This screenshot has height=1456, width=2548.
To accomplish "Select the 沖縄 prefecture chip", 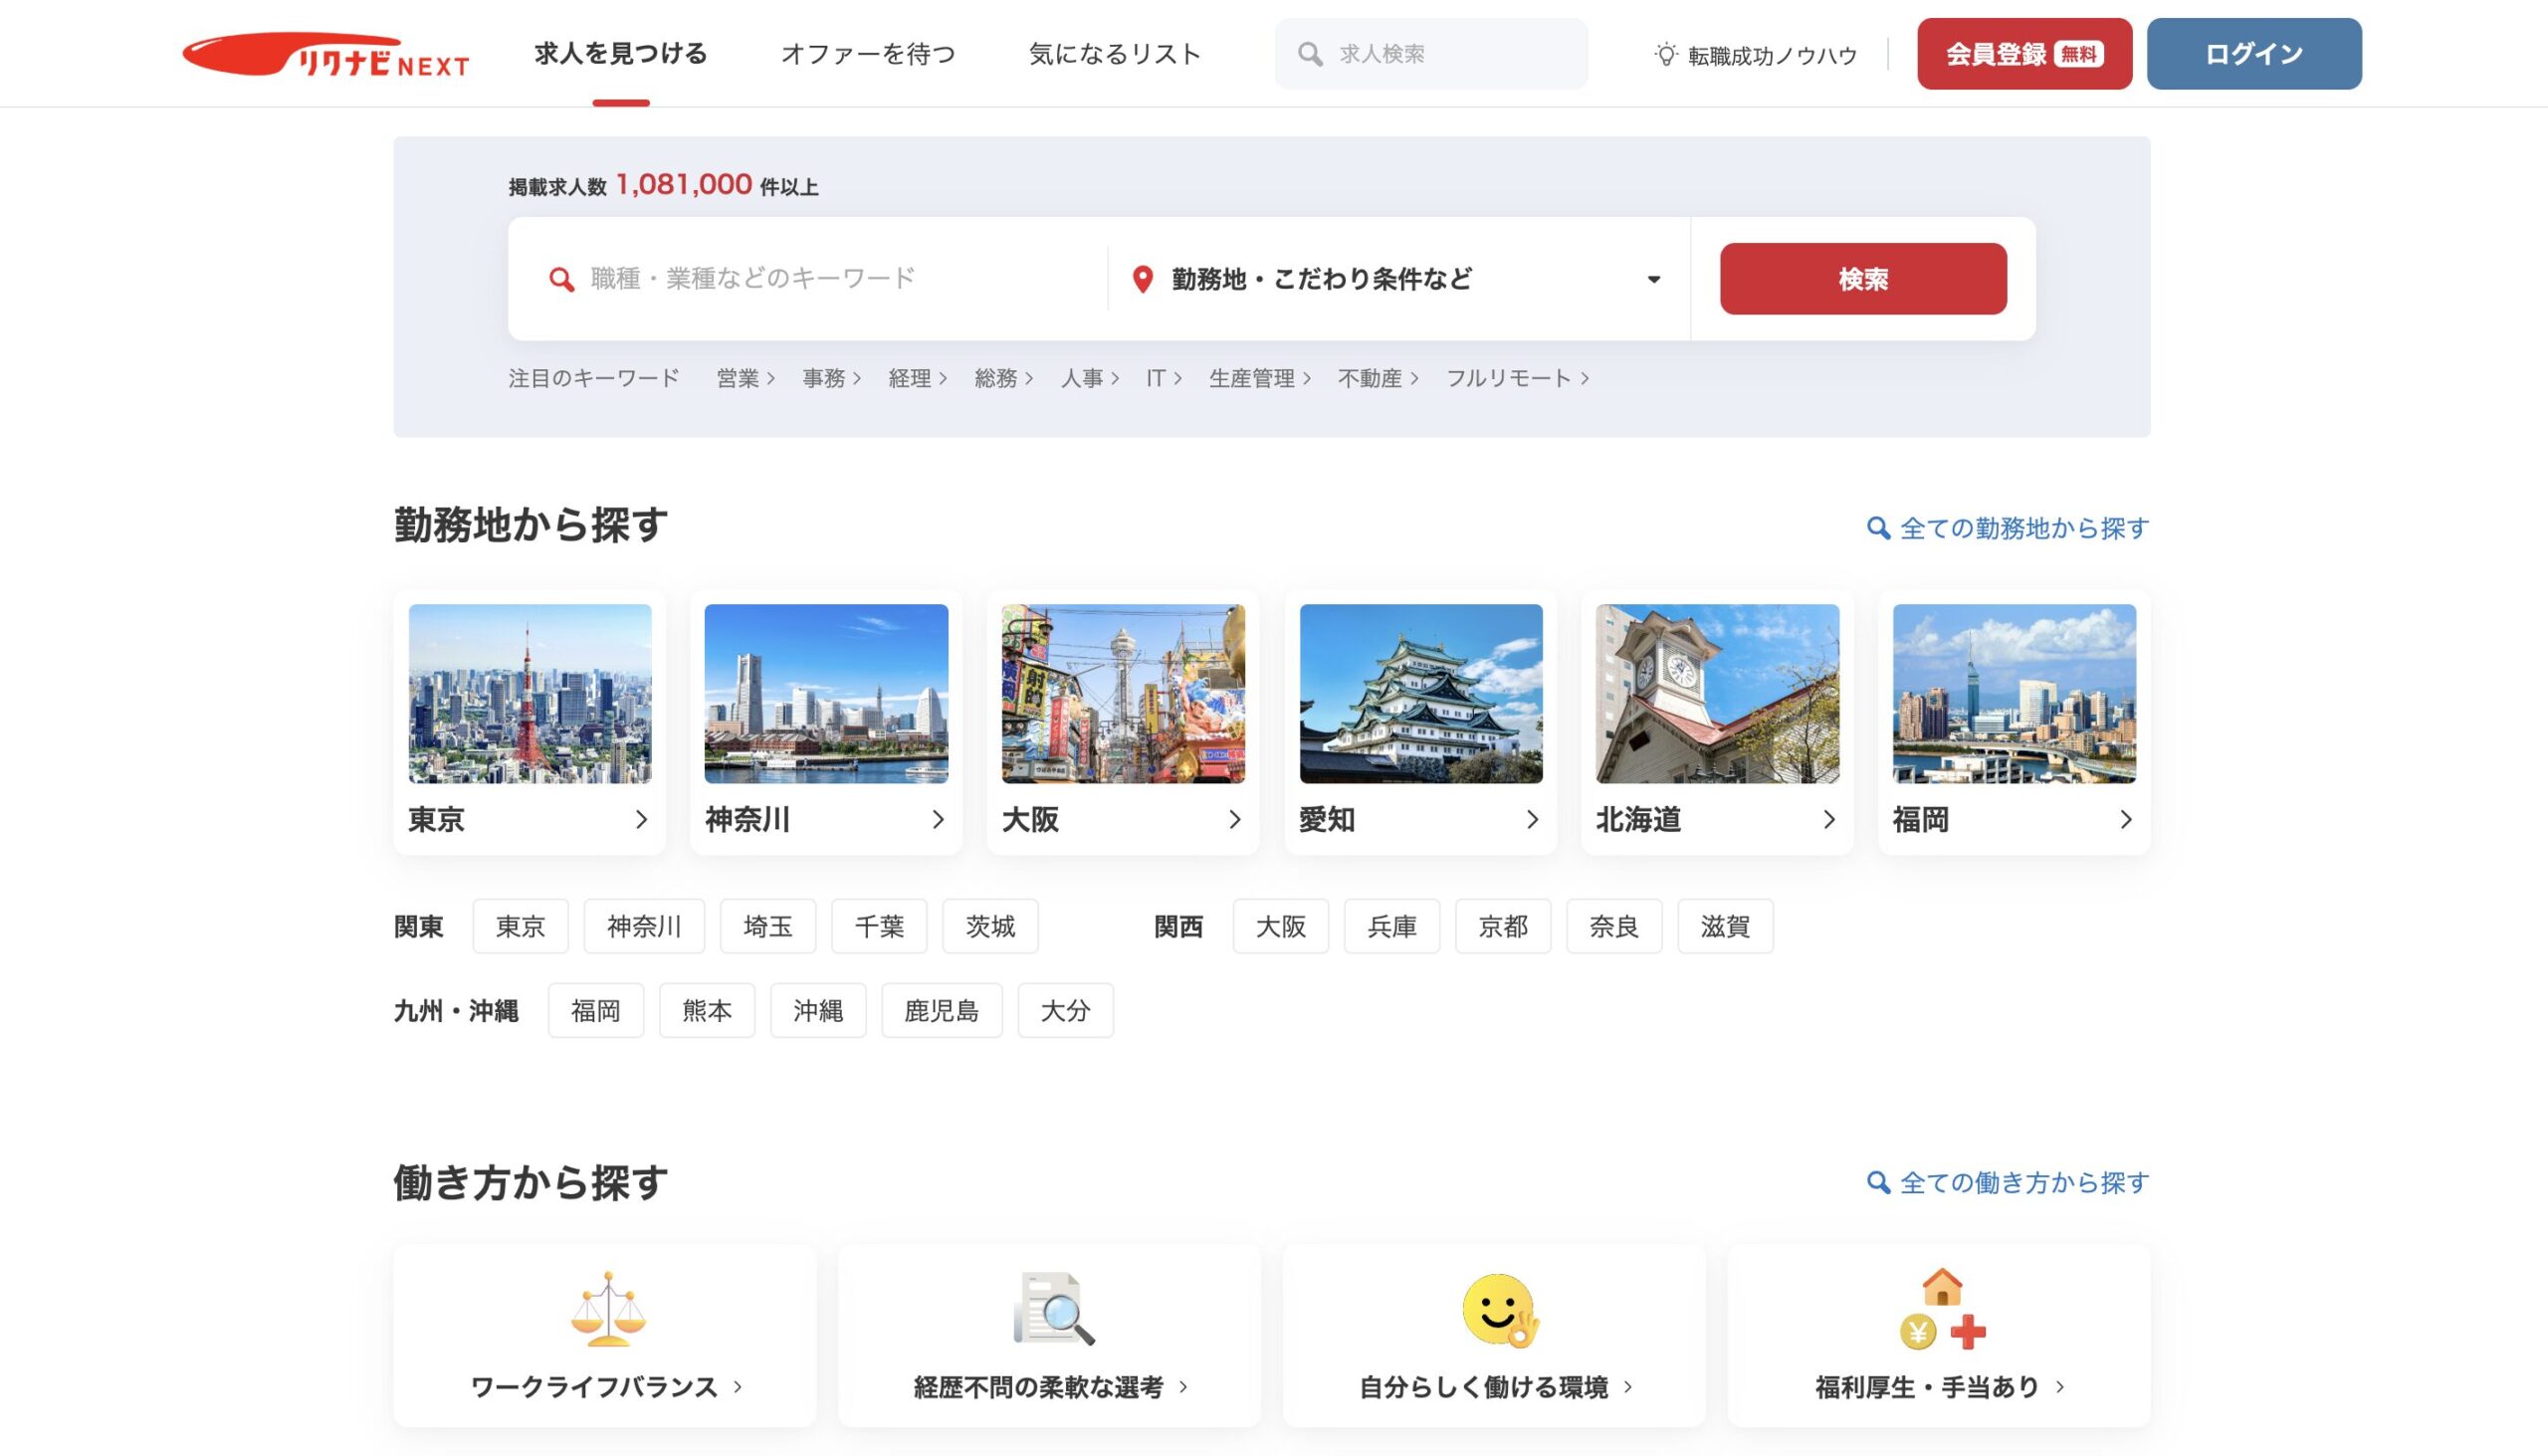I will [818, 1011].
